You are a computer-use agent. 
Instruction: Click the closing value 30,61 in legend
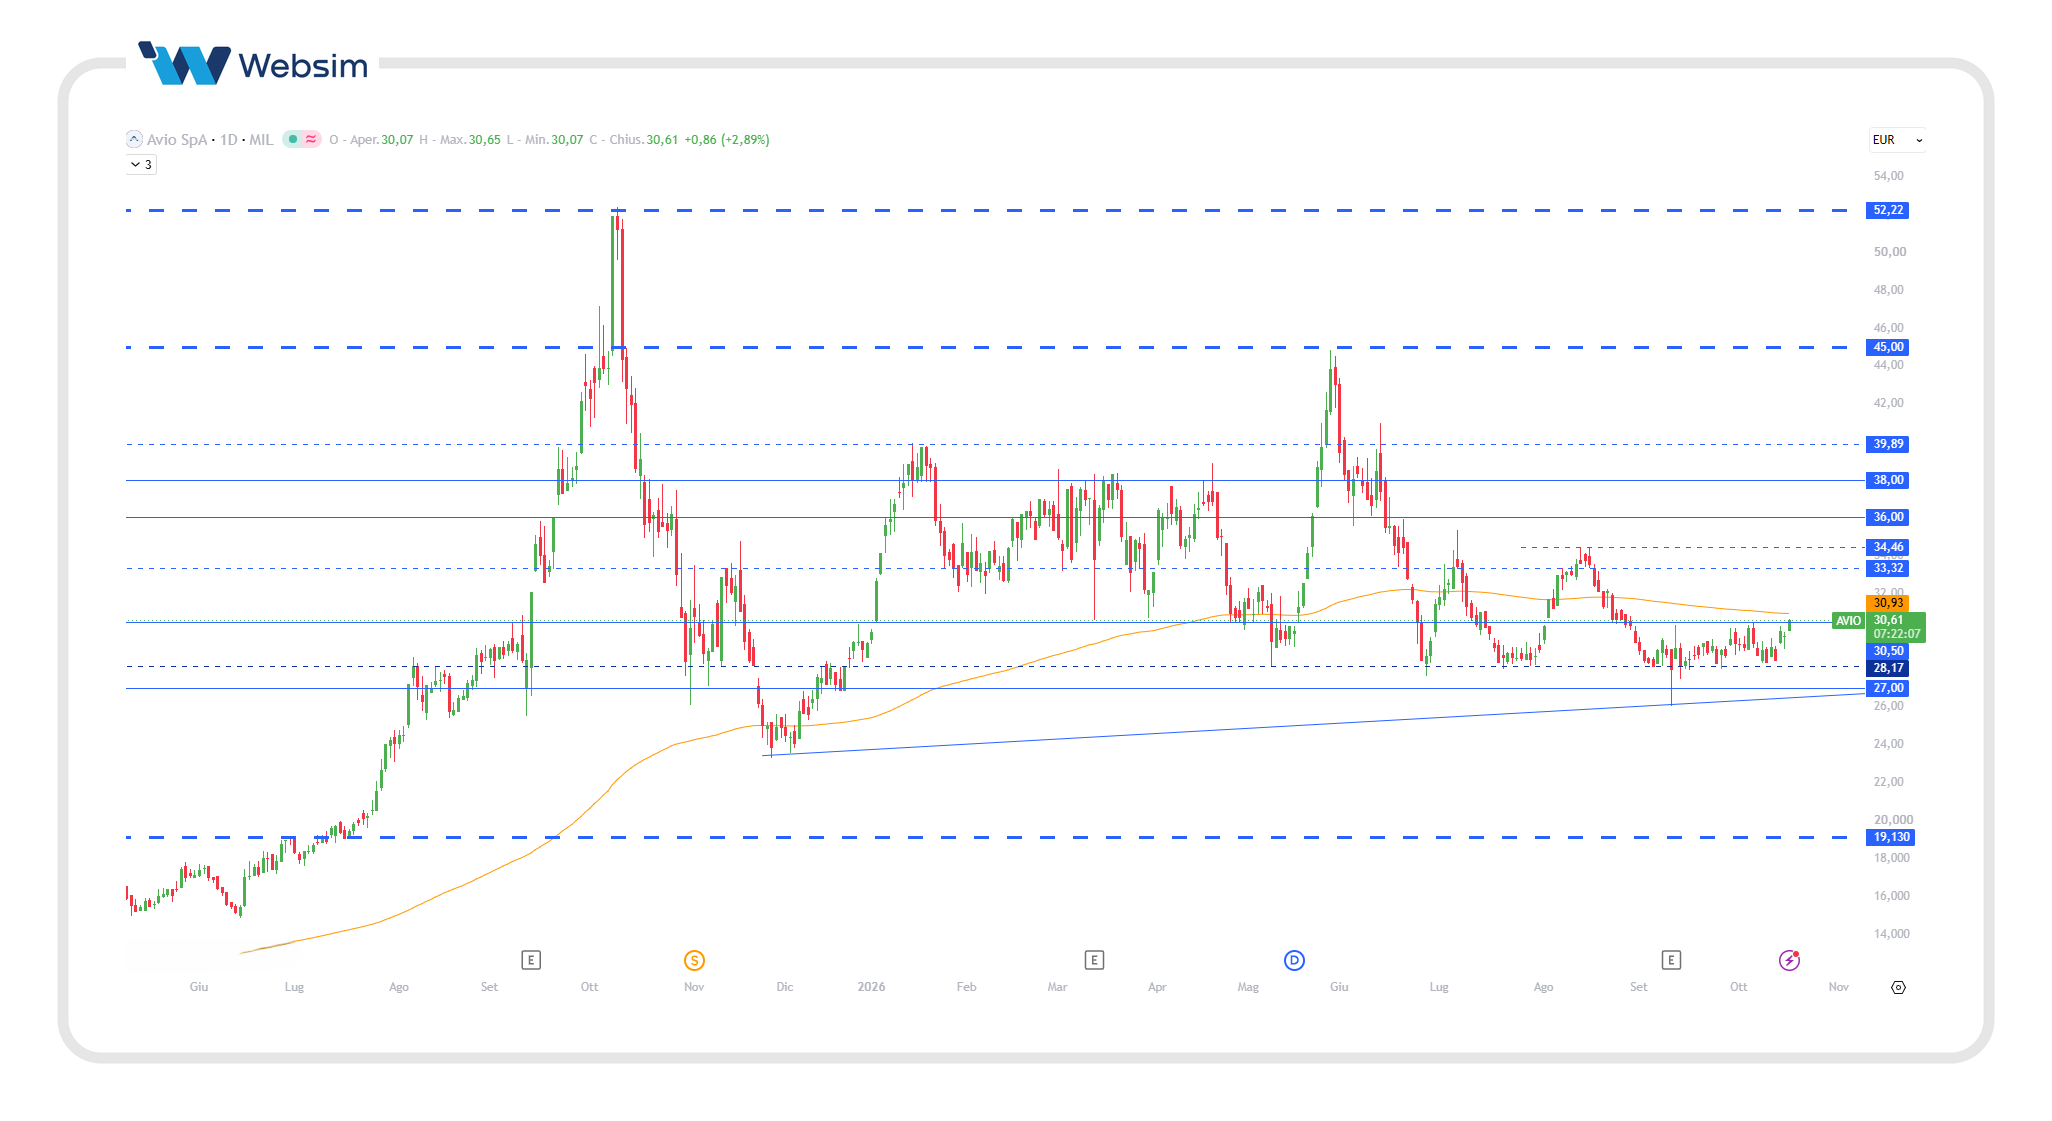(x=662, y=140)
